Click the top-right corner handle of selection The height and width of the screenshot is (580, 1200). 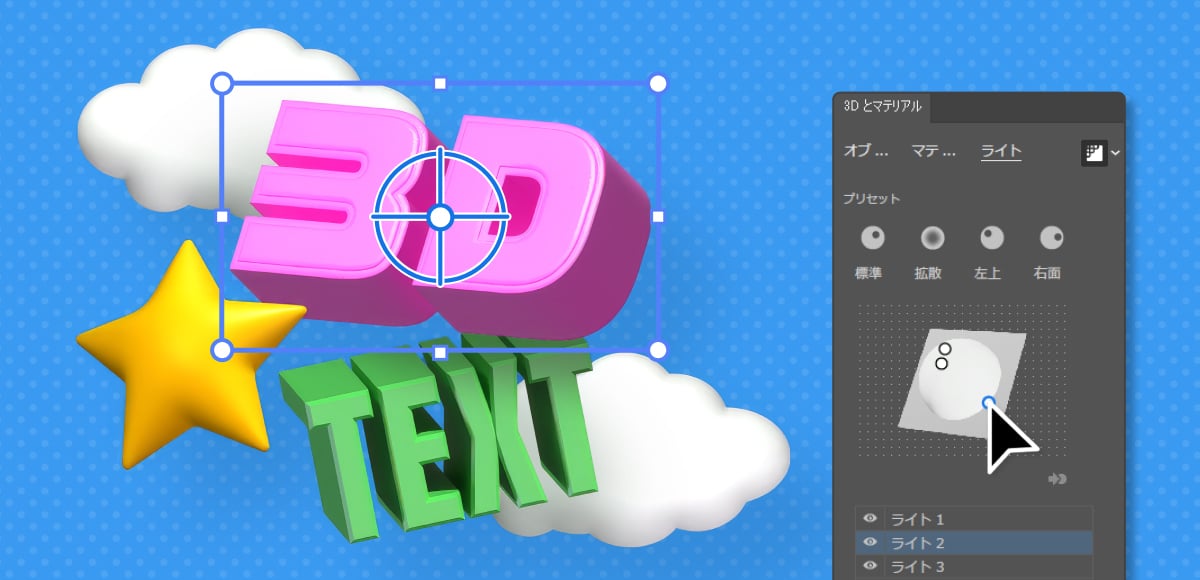coord(658,83)
